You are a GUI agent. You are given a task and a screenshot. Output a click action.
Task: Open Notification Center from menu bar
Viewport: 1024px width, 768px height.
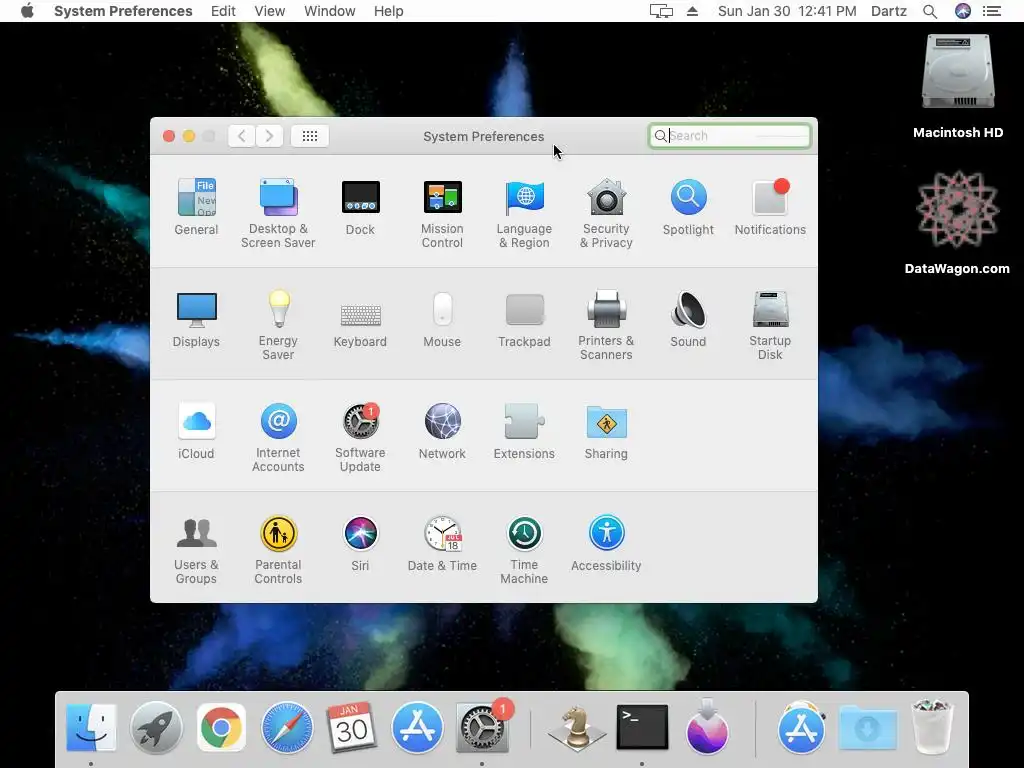(992, 11)
